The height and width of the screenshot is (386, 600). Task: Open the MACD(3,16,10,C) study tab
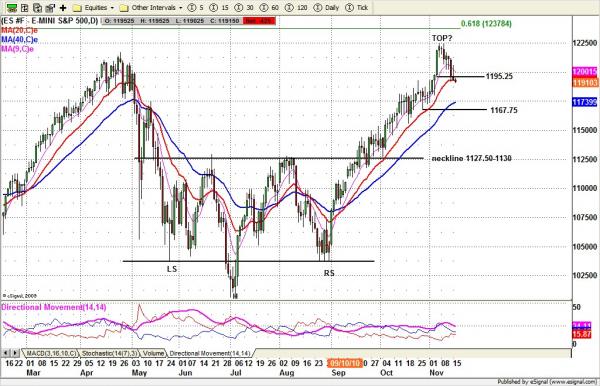pyautogui.click(x=51, y=353)
